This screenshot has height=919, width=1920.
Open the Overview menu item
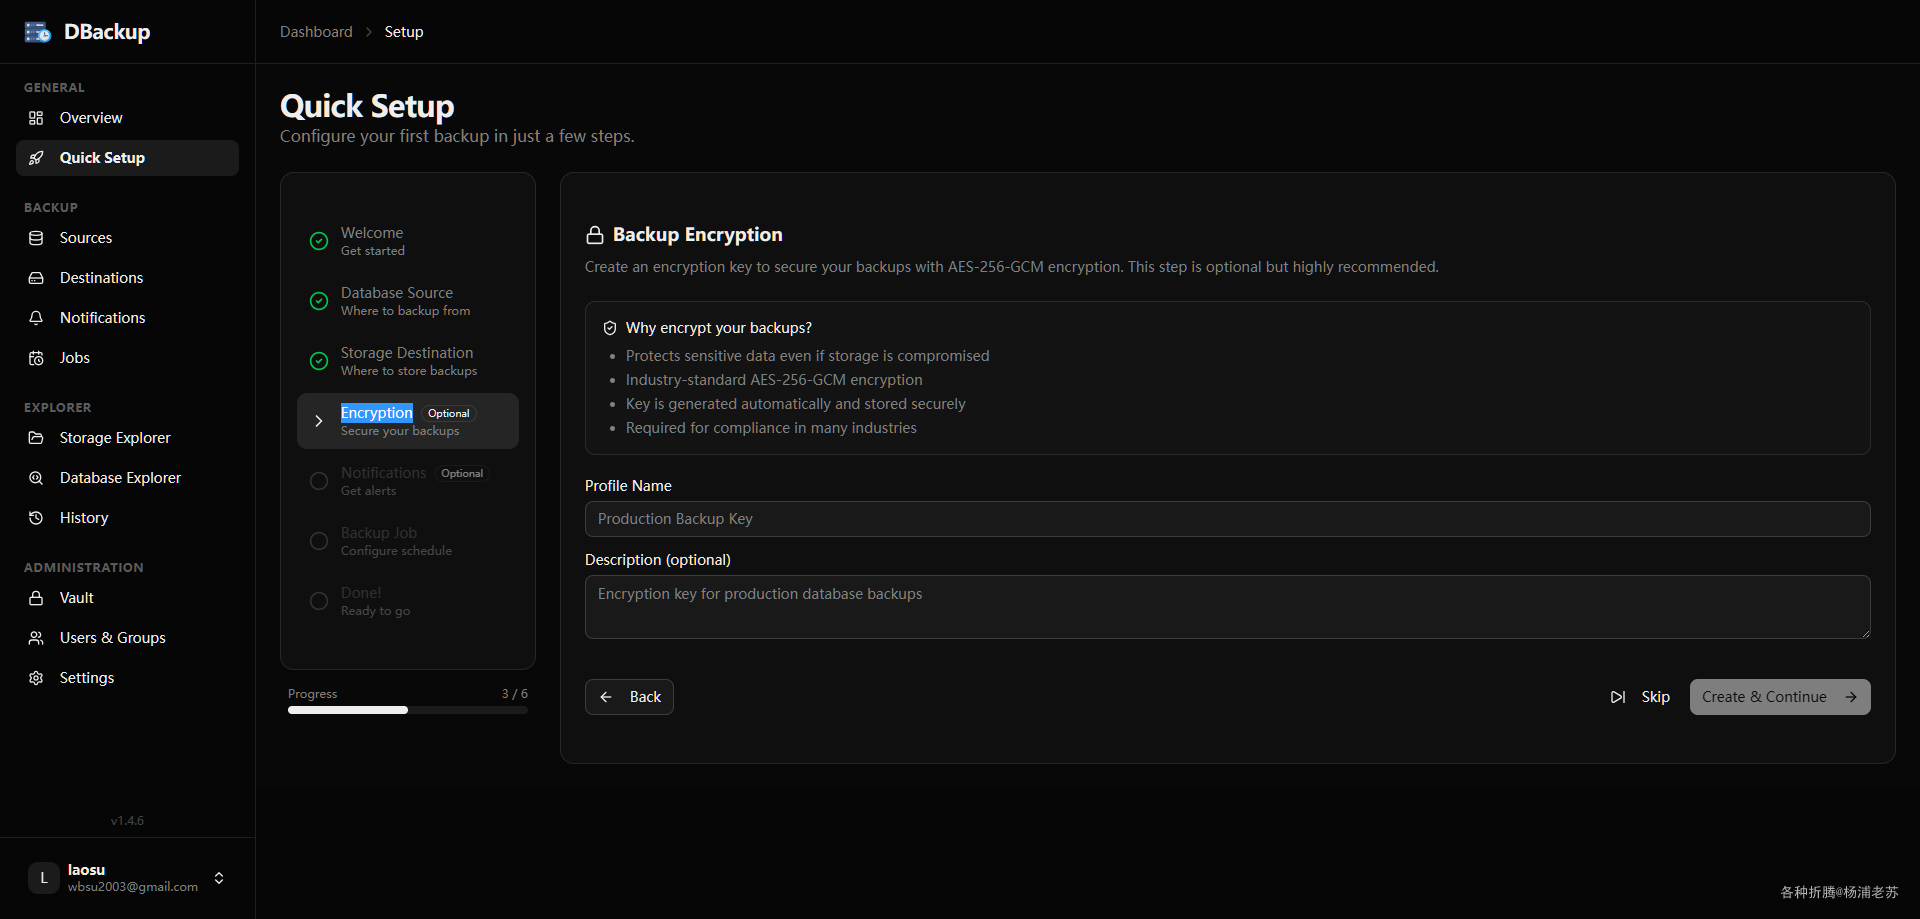[x=91, y=118]
